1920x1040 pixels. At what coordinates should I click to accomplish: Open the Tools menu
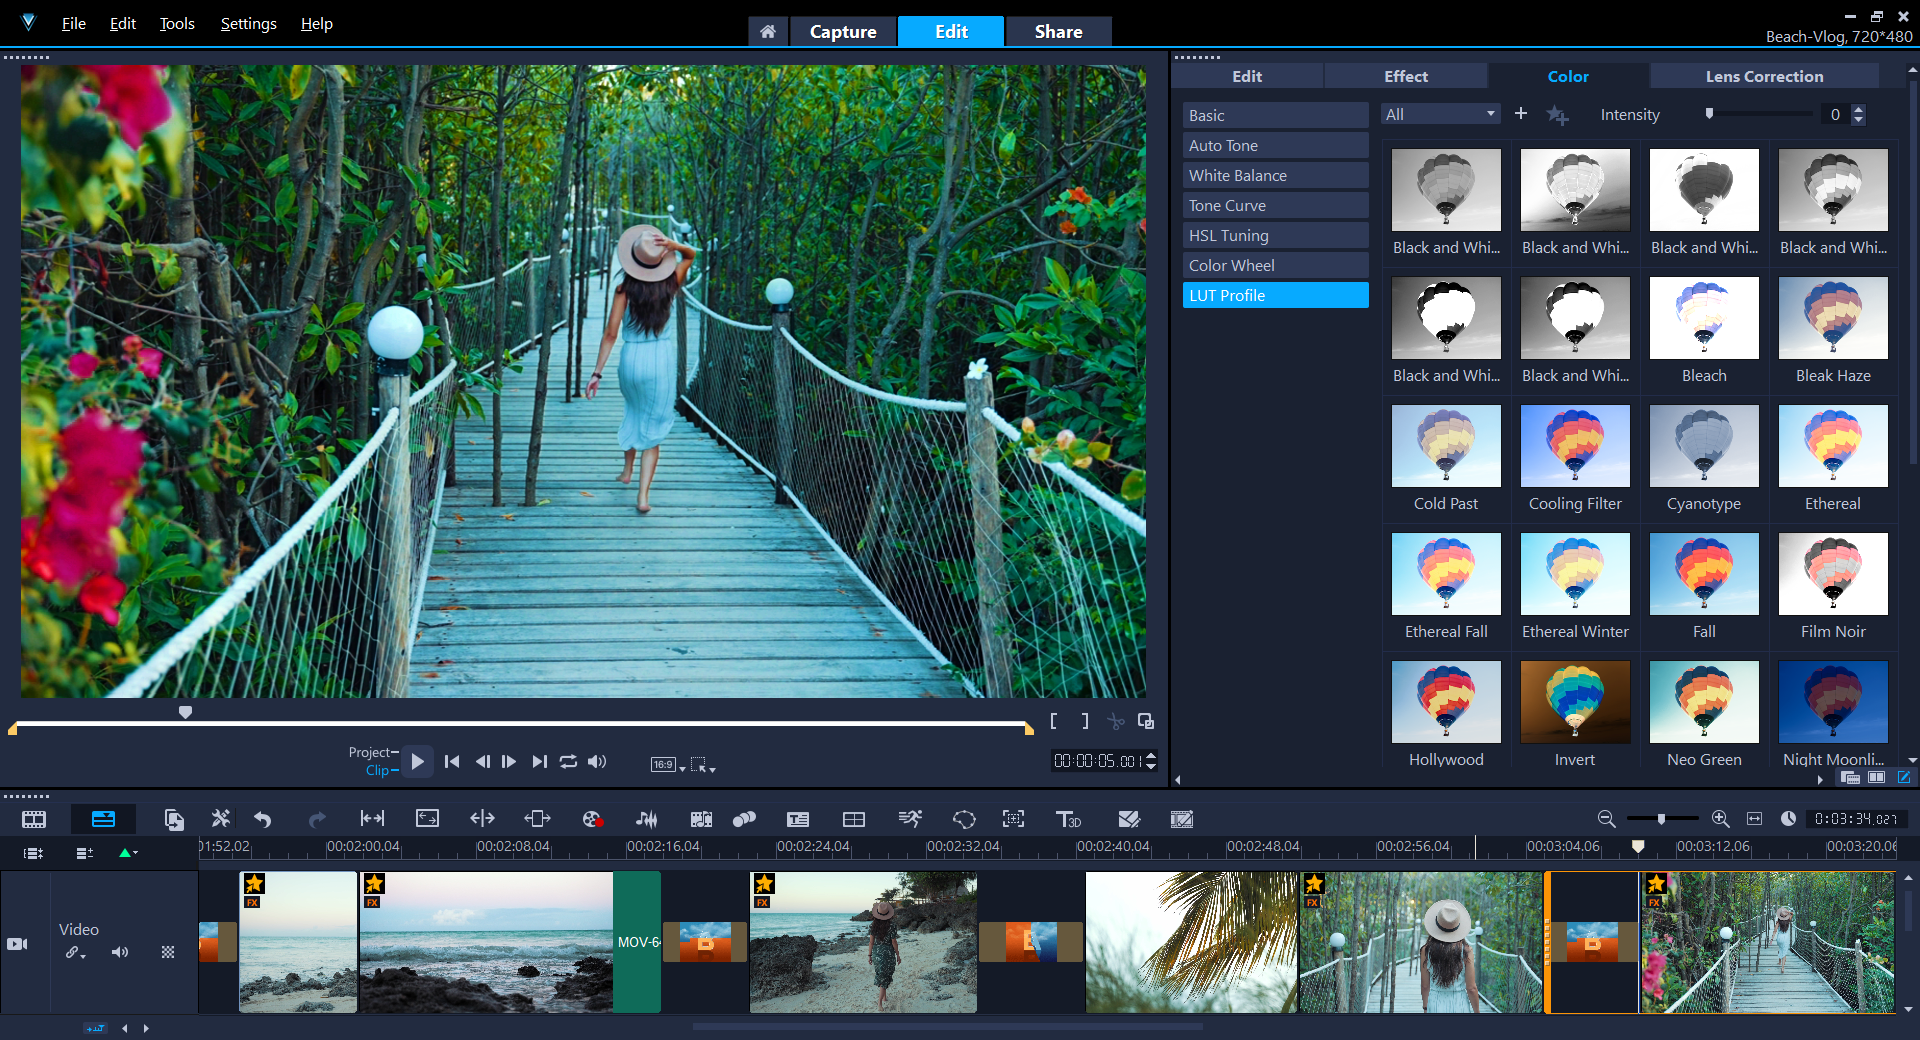(x=177, y=24)
